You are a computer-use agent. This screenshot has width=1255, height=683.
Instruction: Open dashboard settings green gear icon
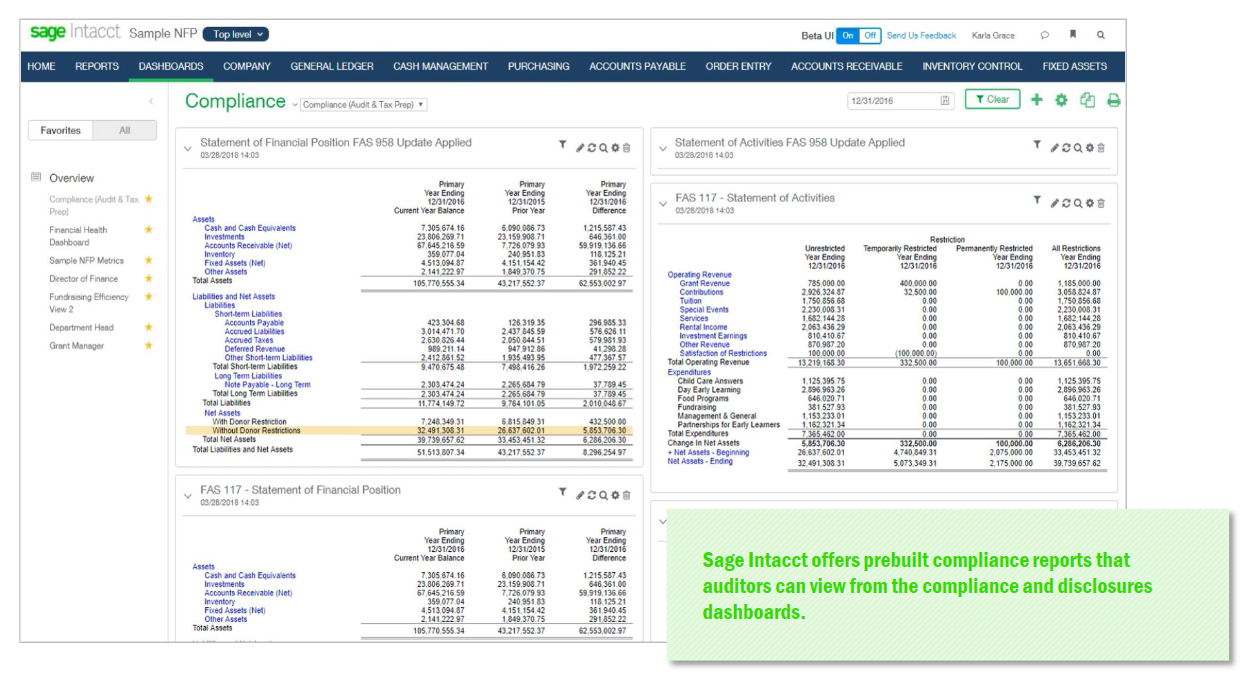click(x=1061, y=100)
